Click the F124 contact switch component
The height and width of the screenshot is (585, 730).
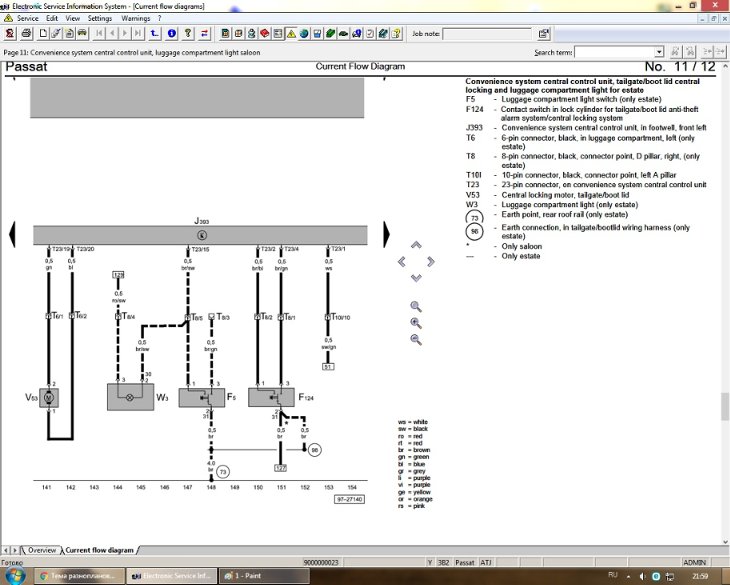coord(271,397)
